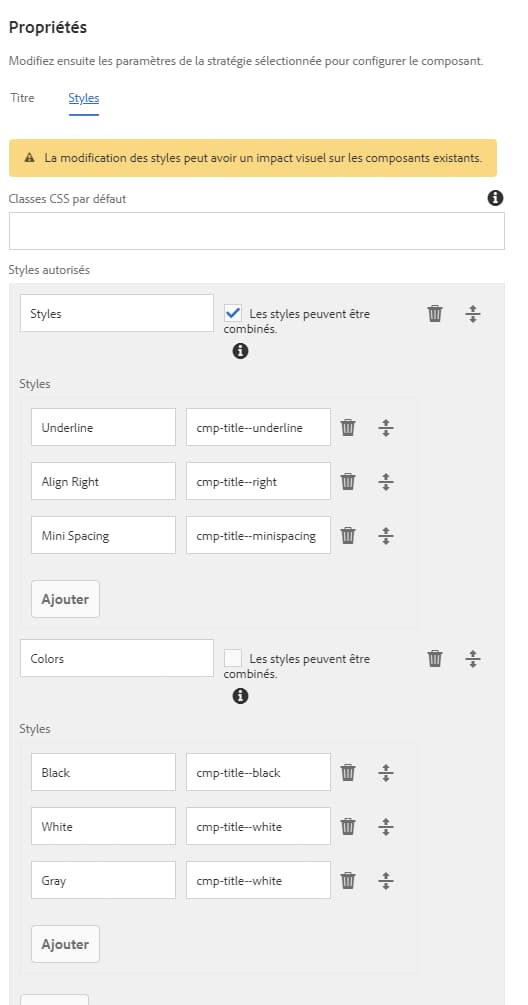Delete the Mini Spacing style
The height and width of the screenshot is (1005, 528).
tap(348, 535)
